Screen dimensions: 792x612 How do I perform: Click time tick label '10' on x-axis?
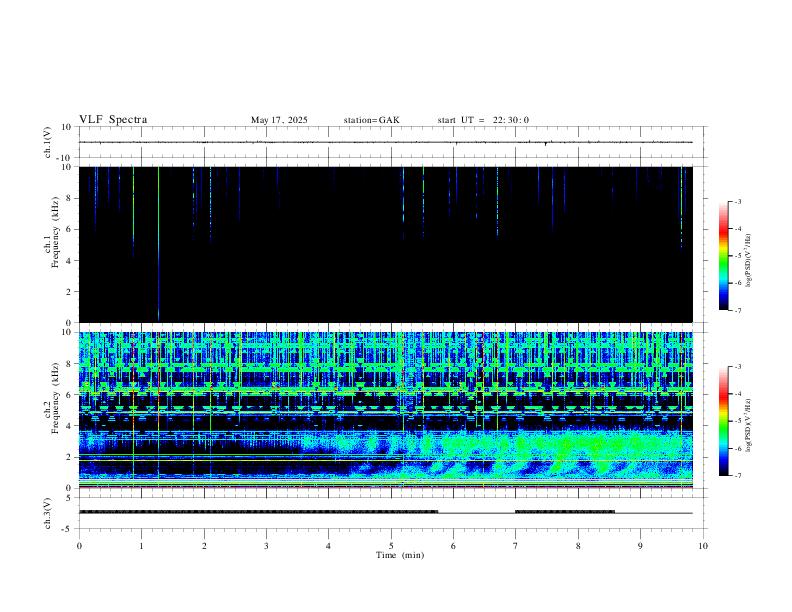tap(703, 546)
